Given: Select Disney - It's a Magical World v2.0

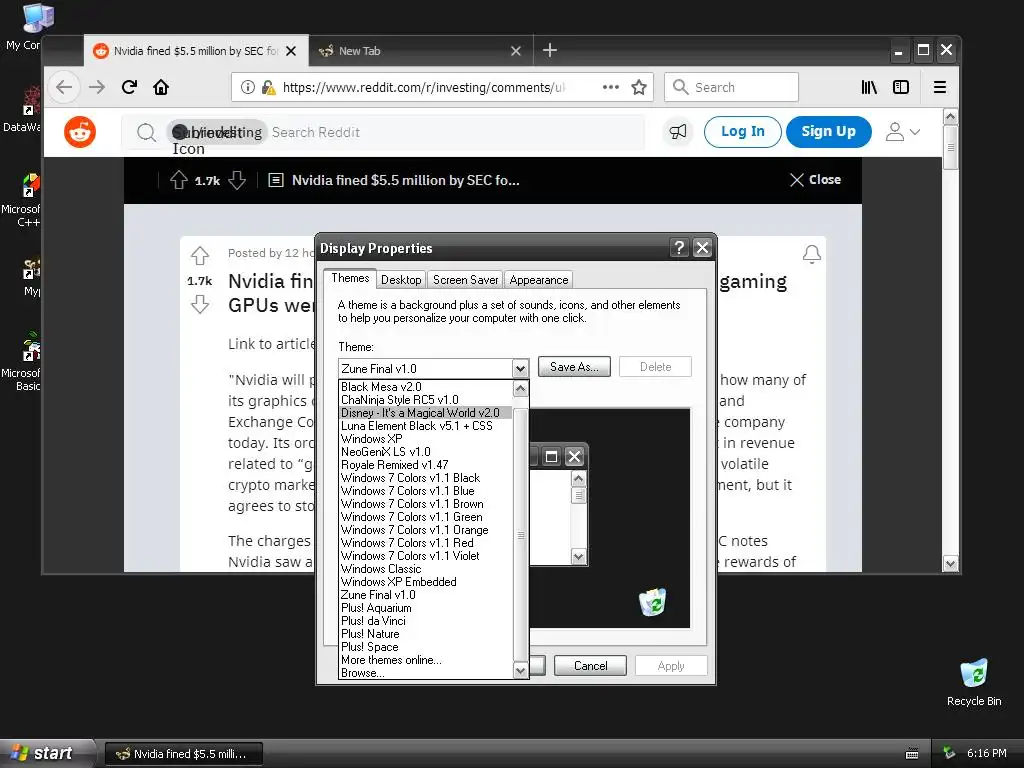Looking at the screenshot, I should 425,413.
